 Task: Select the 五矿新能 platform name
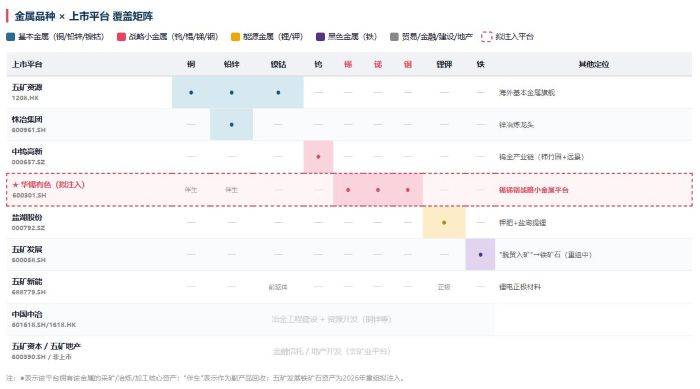(x=27, y=281)
